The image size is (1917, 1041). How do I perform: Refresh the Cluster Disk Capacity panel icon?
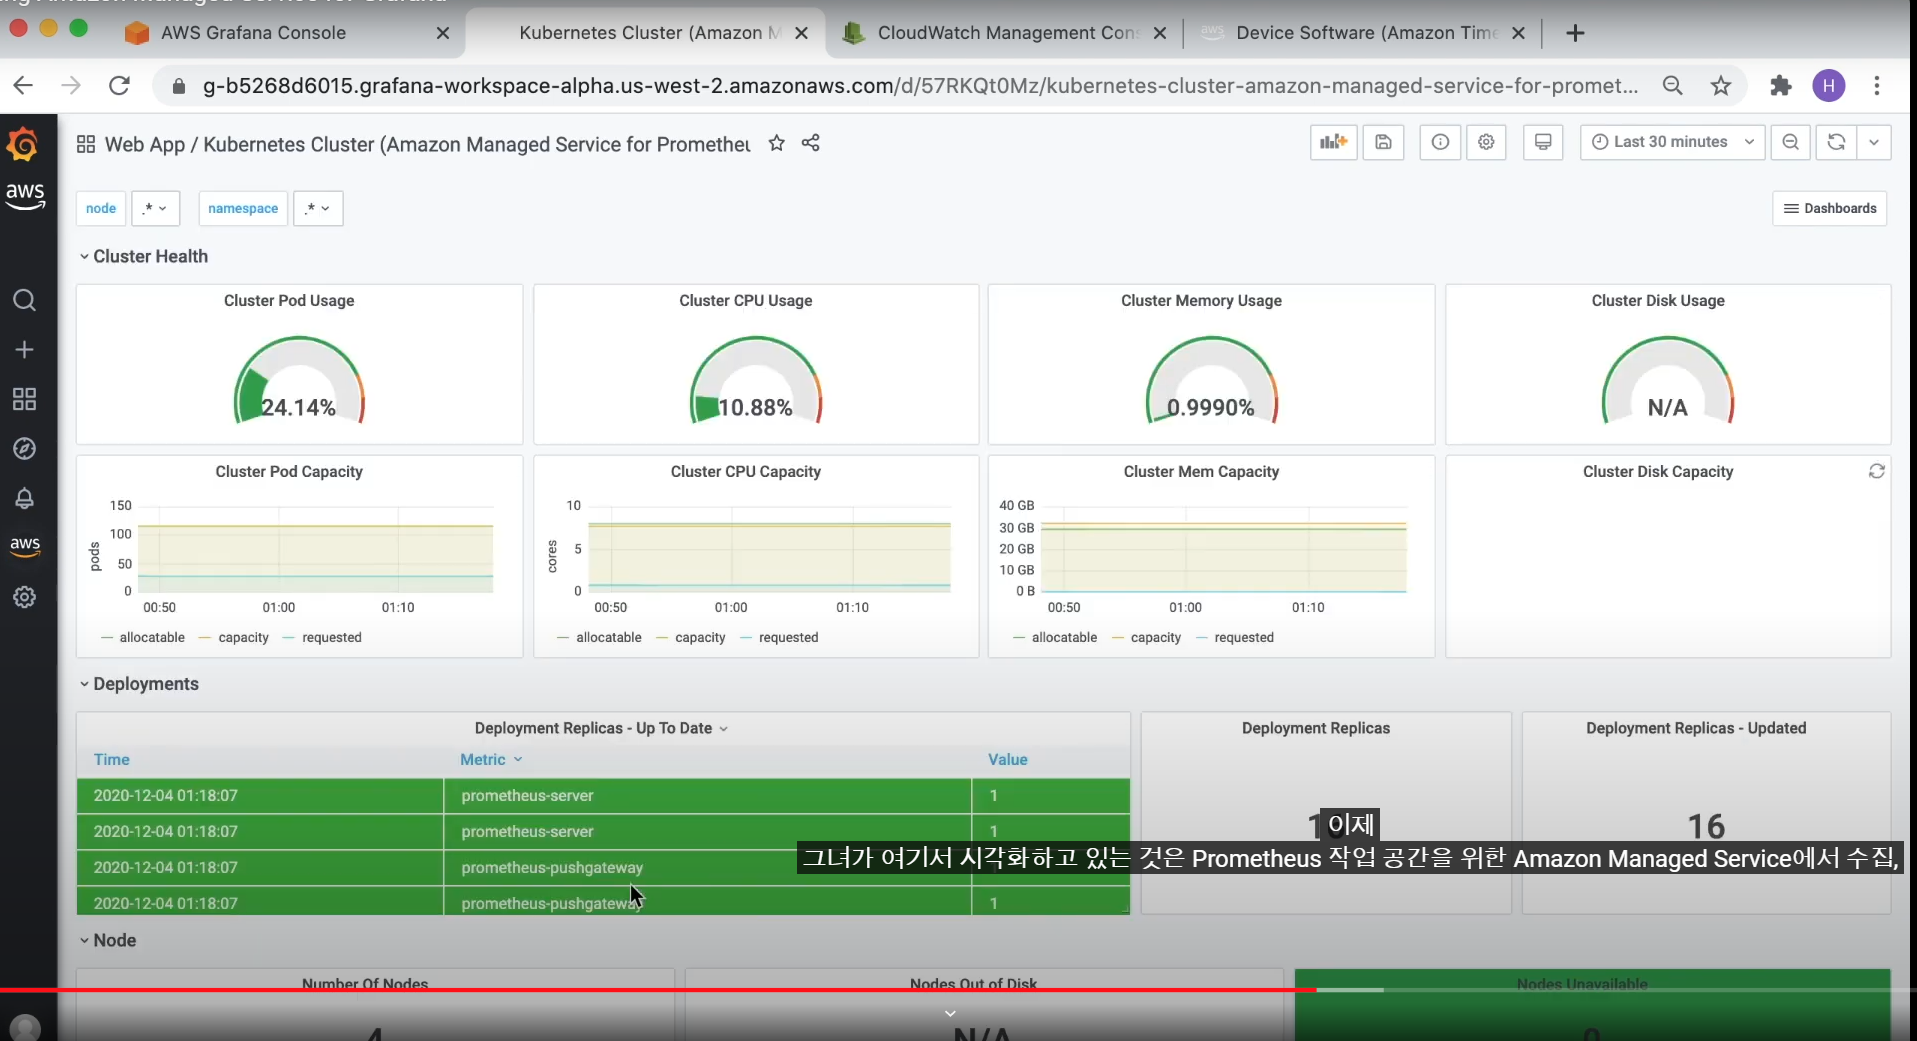point(1877,471)
